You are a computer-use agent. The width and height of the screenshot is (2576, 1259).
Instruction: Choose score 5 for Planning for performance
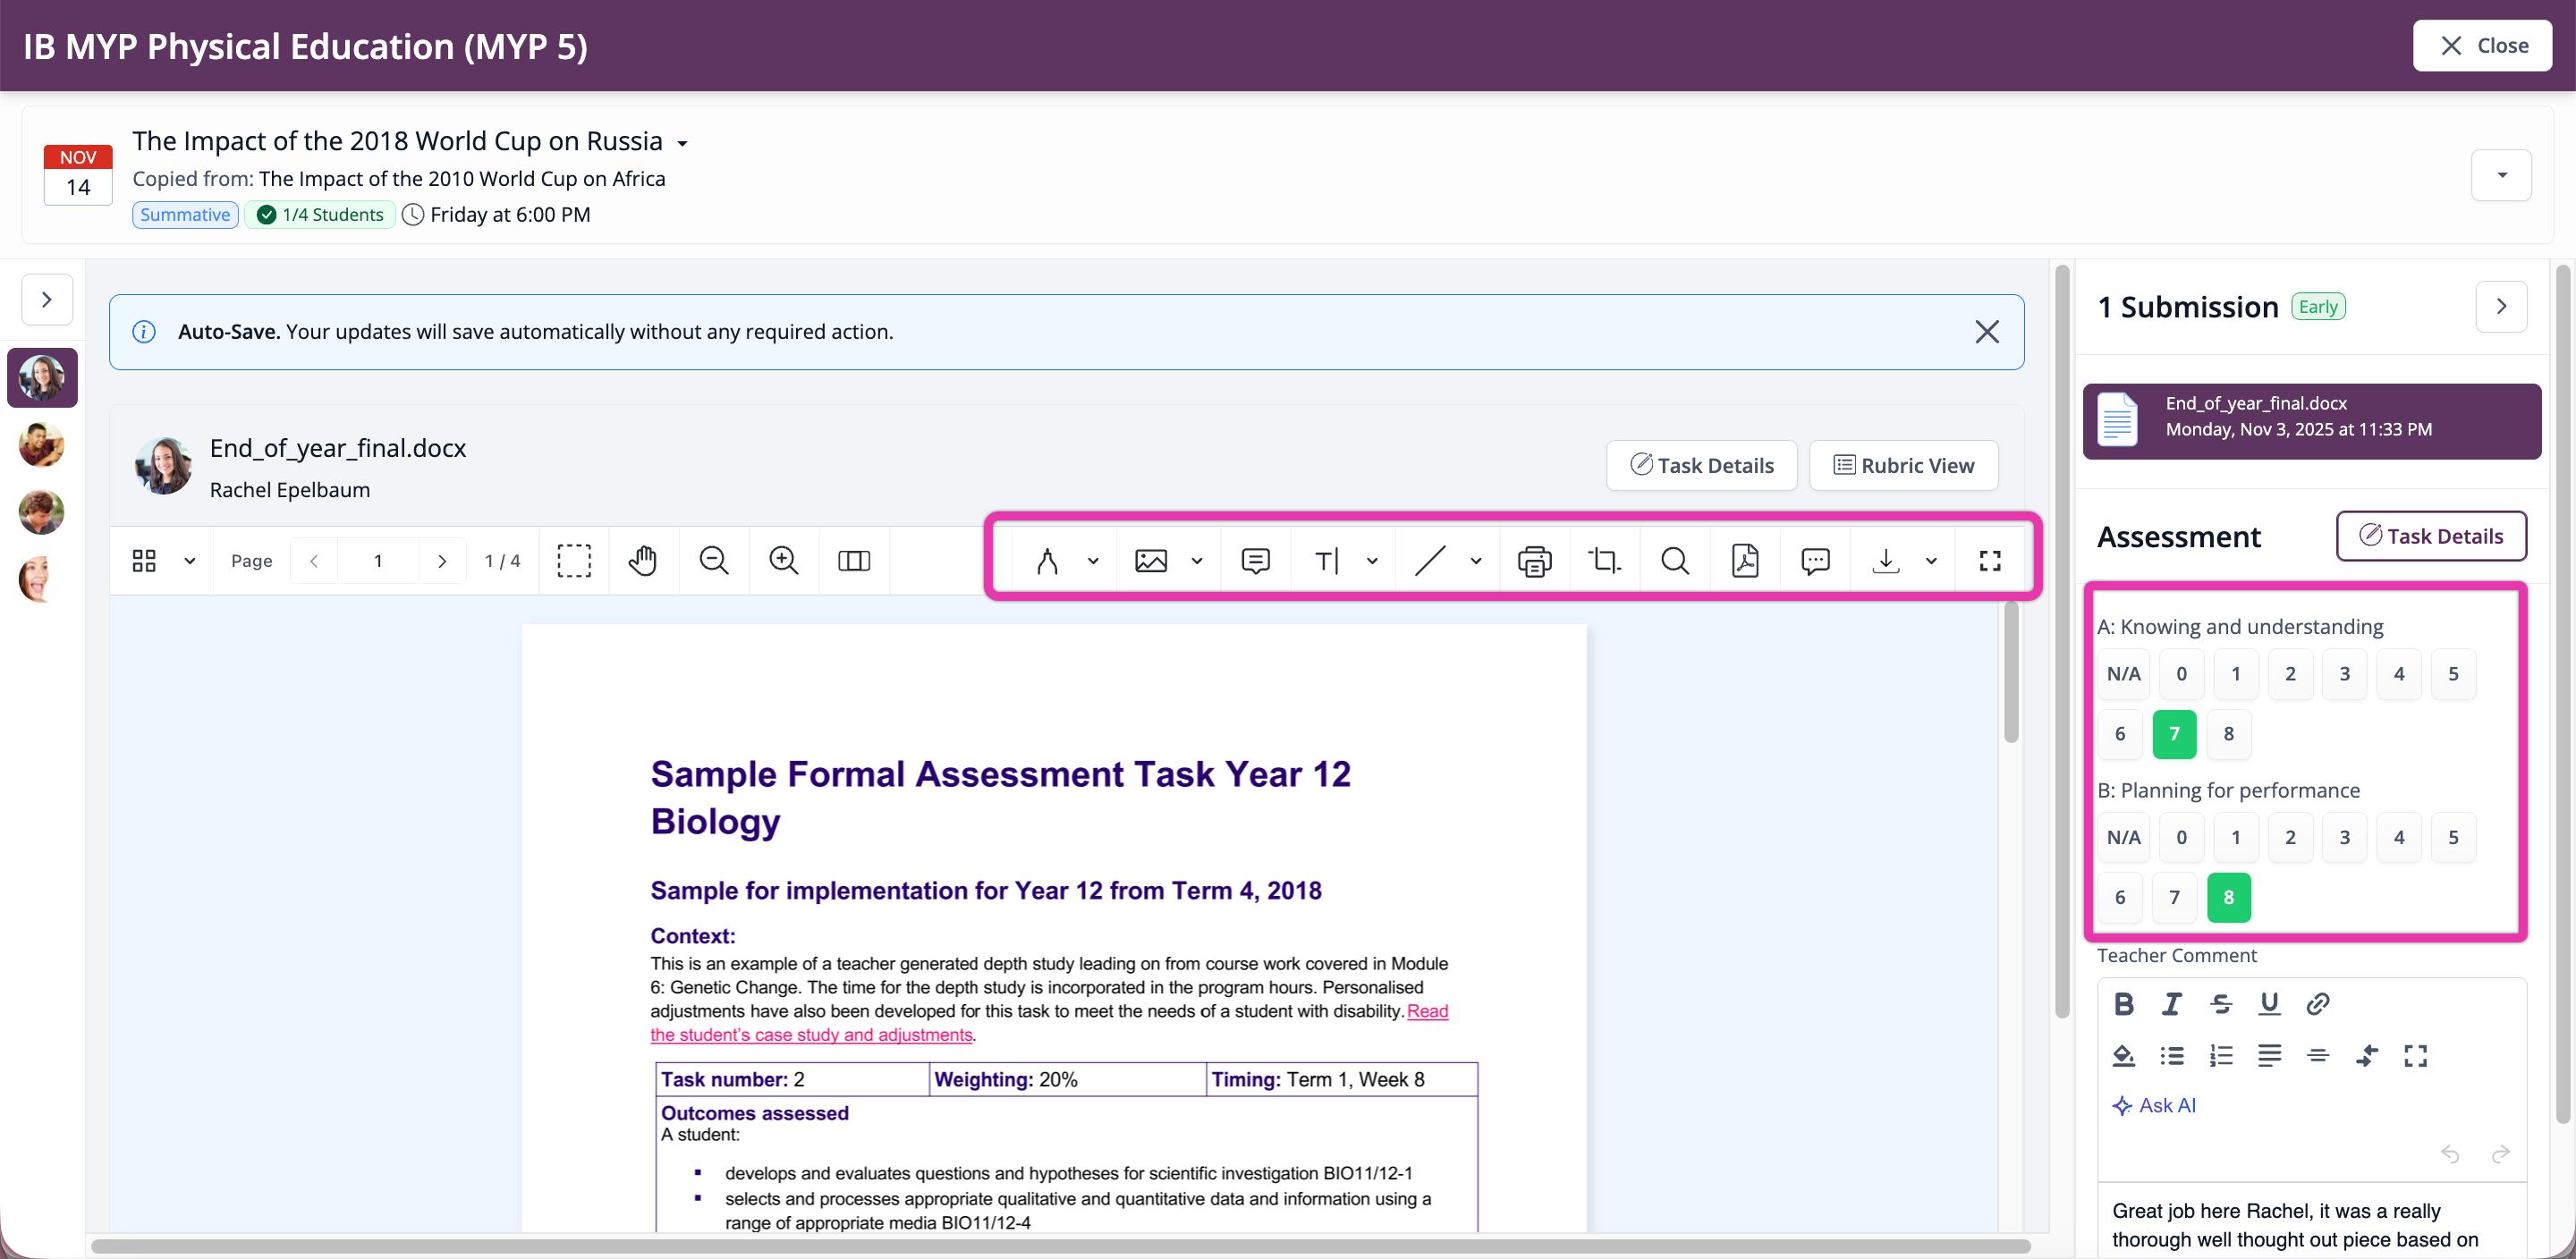point(2452,837)
